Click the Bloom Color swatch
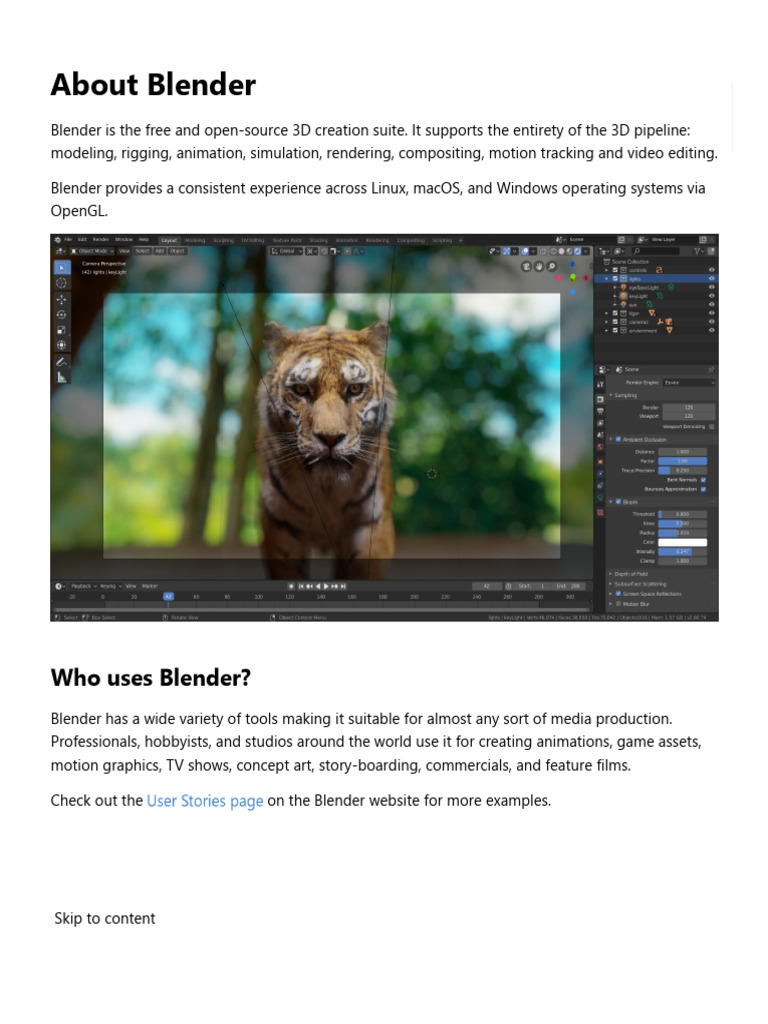 click(x=682, y=542)
